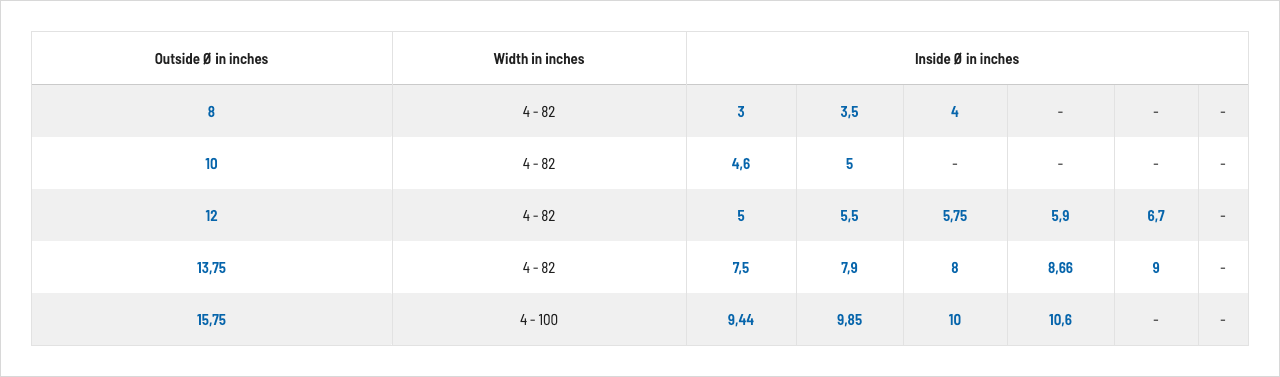Click outside diameter value 8
The width and height of the screenshot is (1280, 377).
click(x=211, y=112)
